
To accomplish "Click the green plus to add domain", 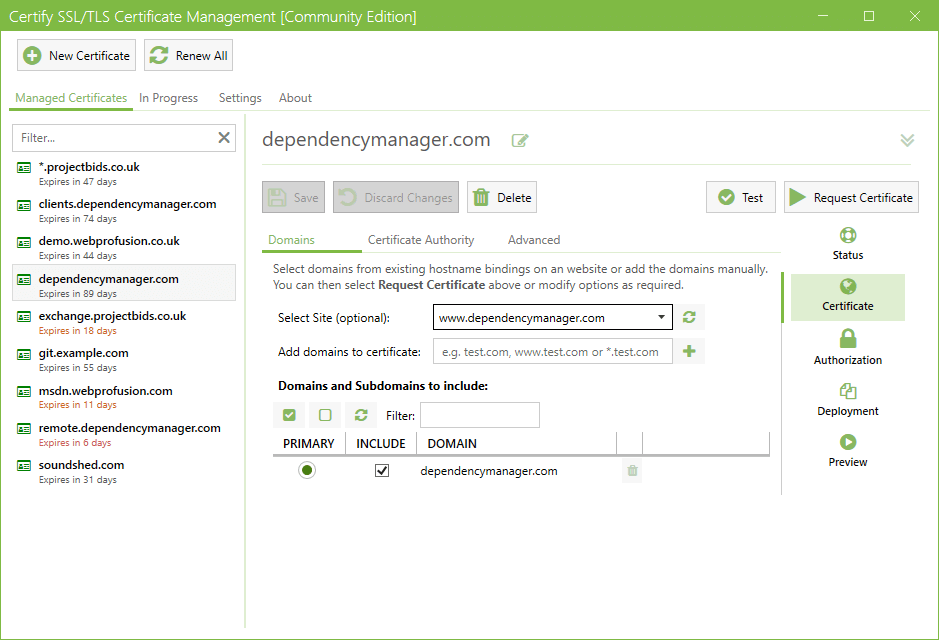I will 689,351.
